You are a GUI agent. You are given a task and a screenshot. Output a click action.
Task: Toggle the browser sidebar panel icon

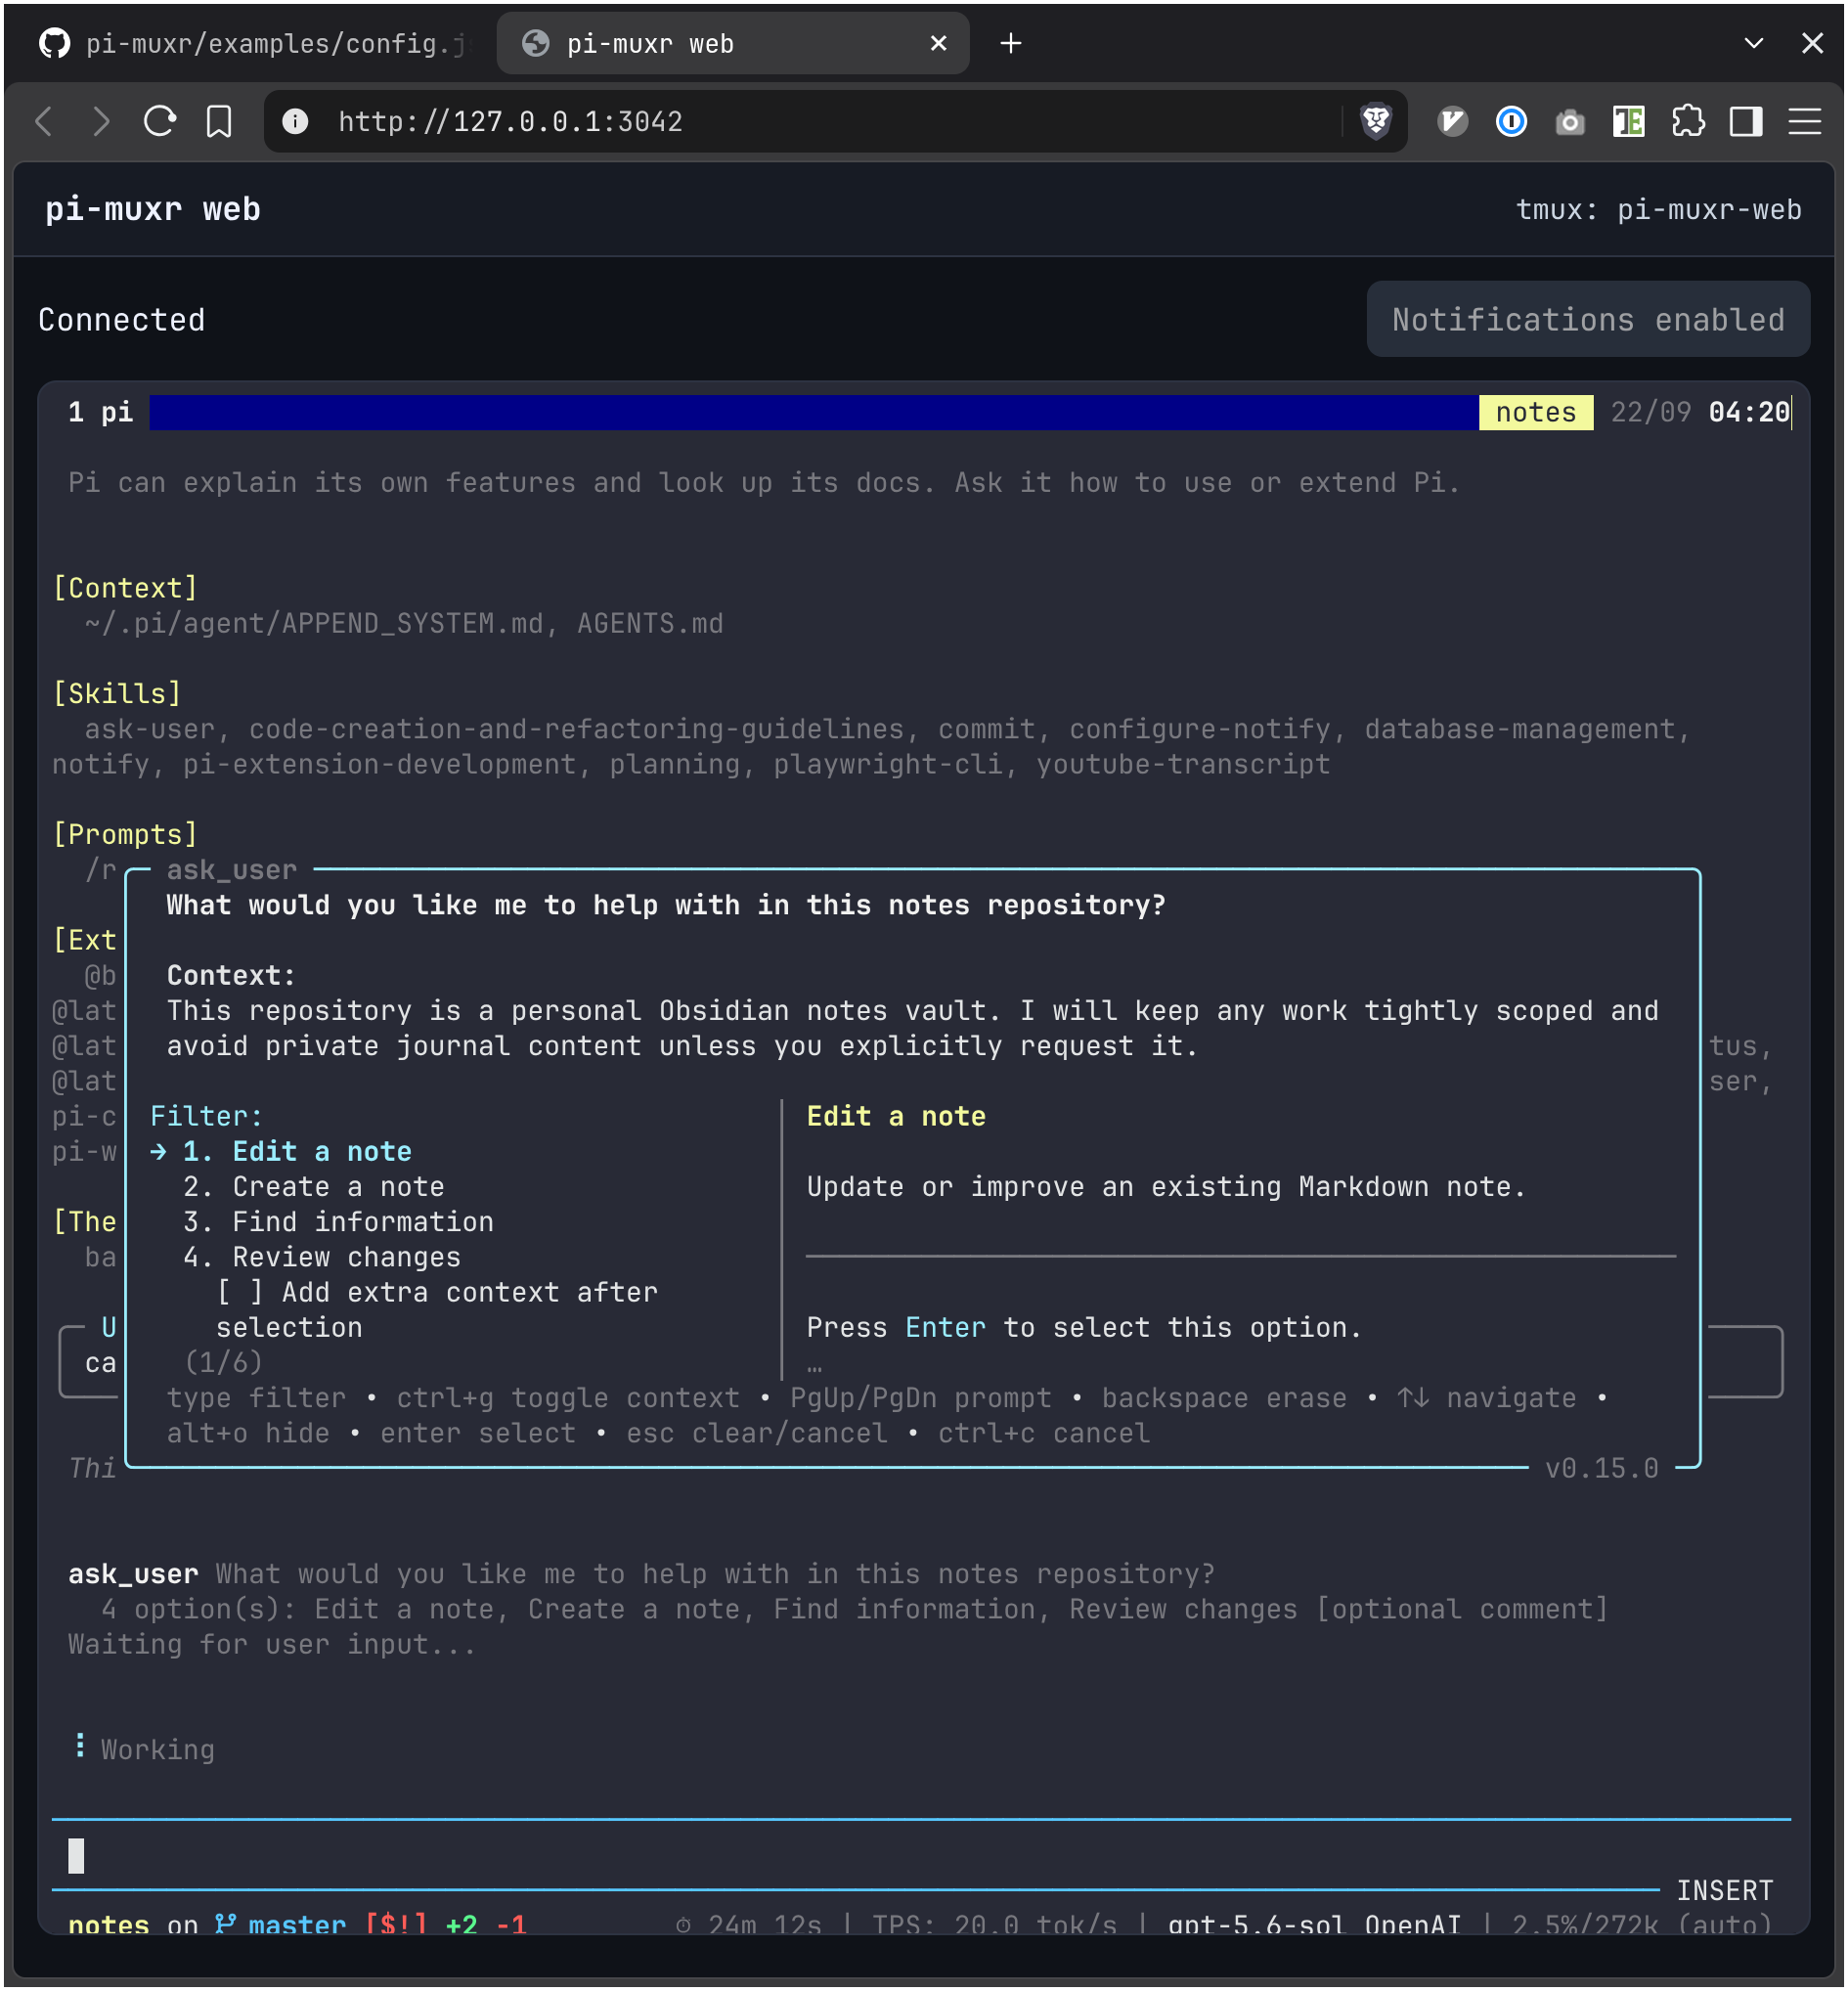1747,122
